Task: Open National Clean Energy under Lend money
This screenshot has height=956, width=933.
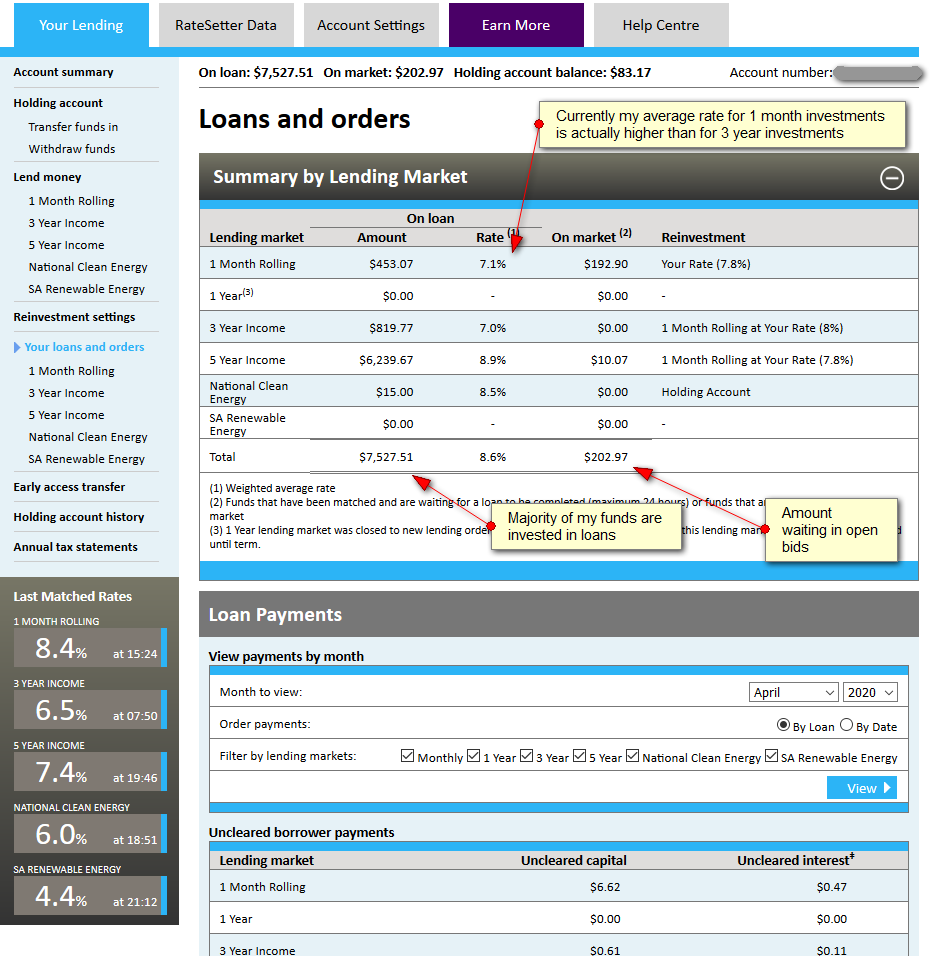Action: 88,267
